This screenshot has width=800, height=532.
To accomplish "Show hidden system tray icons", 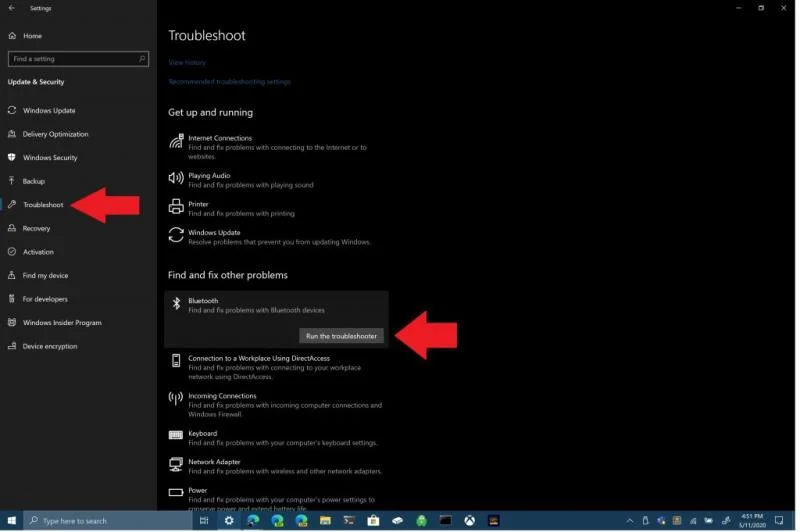I will (630, 521).
